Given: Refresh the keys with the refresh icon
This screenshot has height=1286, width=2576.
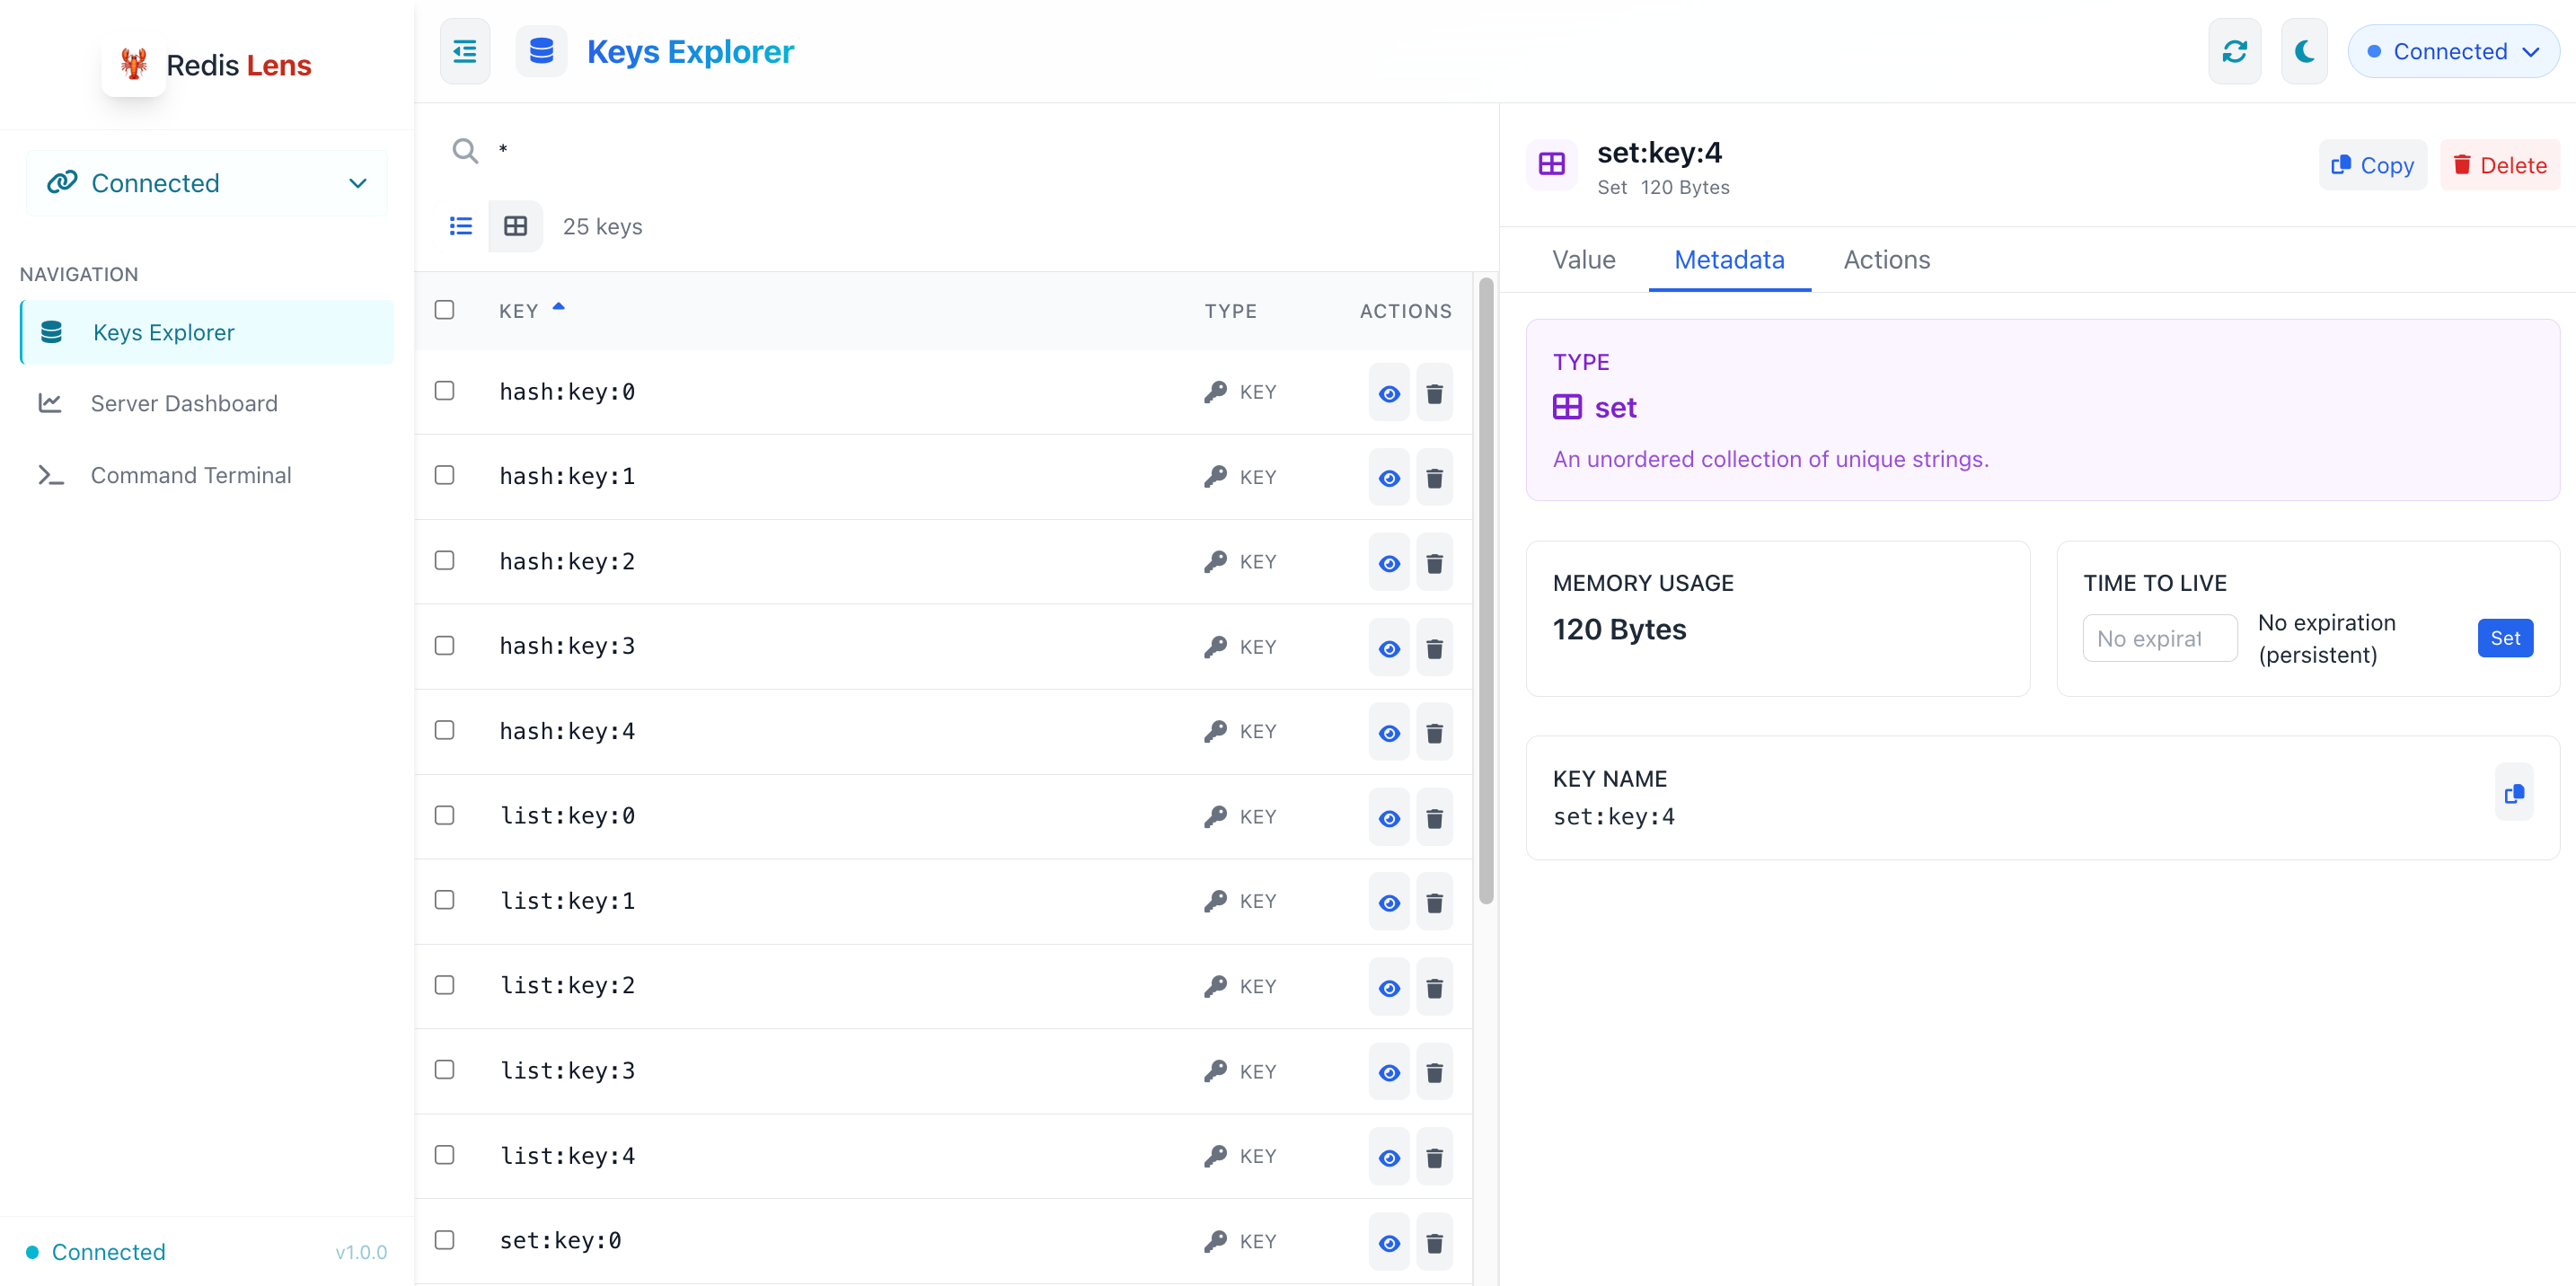Looking at the screenshot, I should [2234, 51].
